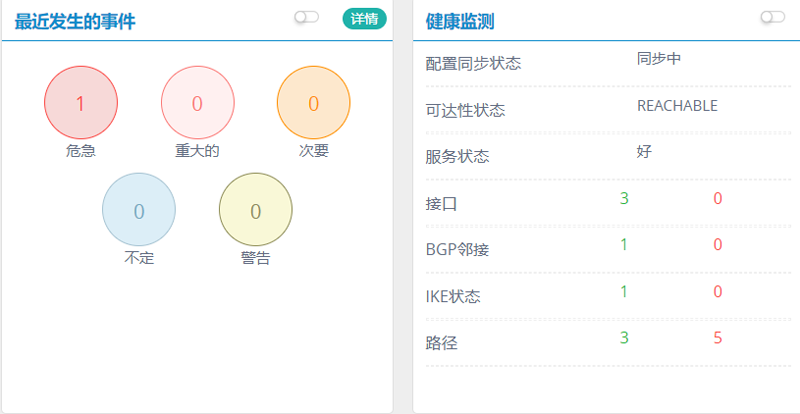This screenshot has width=800, height=414.
Task: Click the 健康监测 panel title
Action: pos(459,20)
